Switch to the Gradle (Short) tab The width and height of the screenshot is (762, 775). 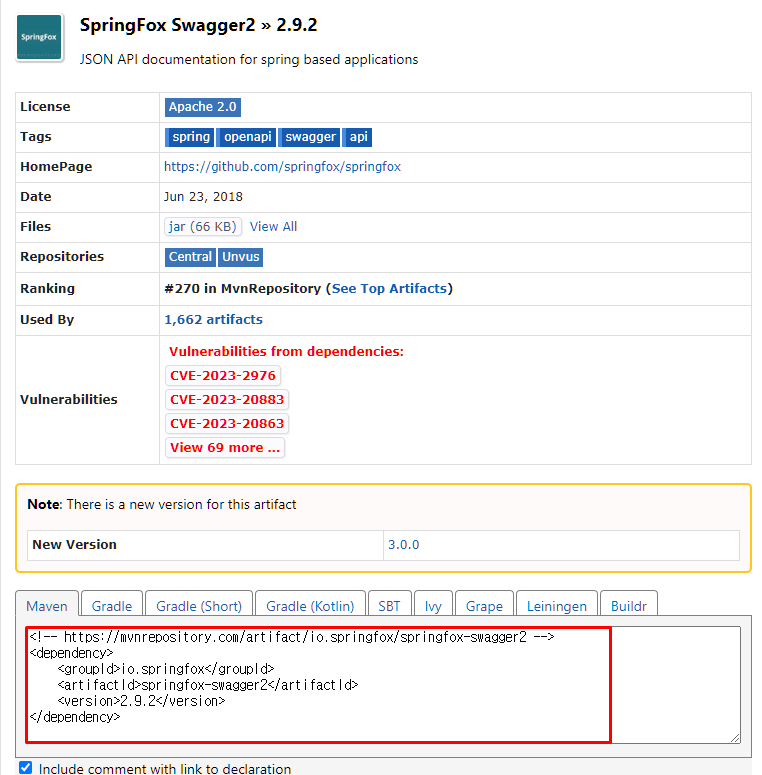(199, 604)
